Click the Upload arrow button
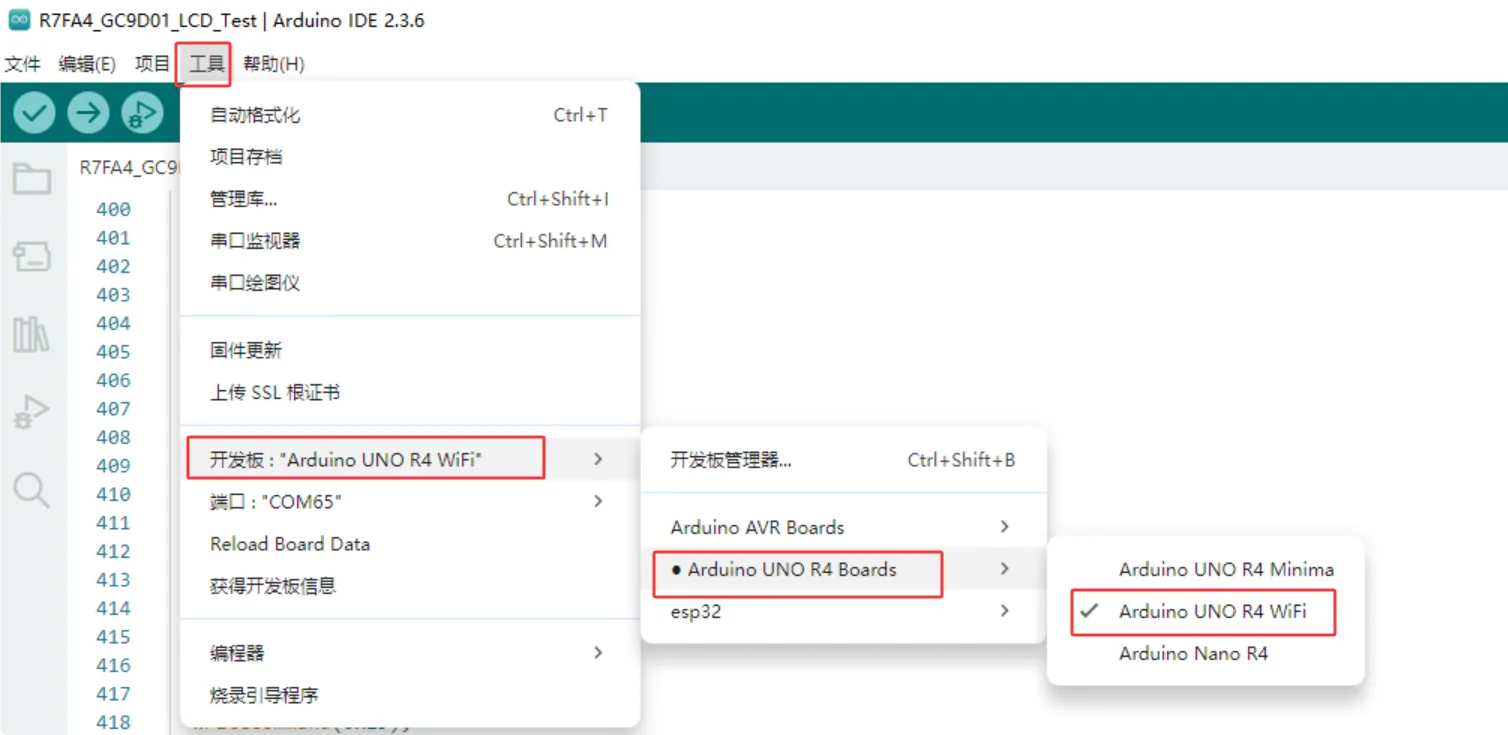Screen dimensions: 1508x735 point(88,113)
